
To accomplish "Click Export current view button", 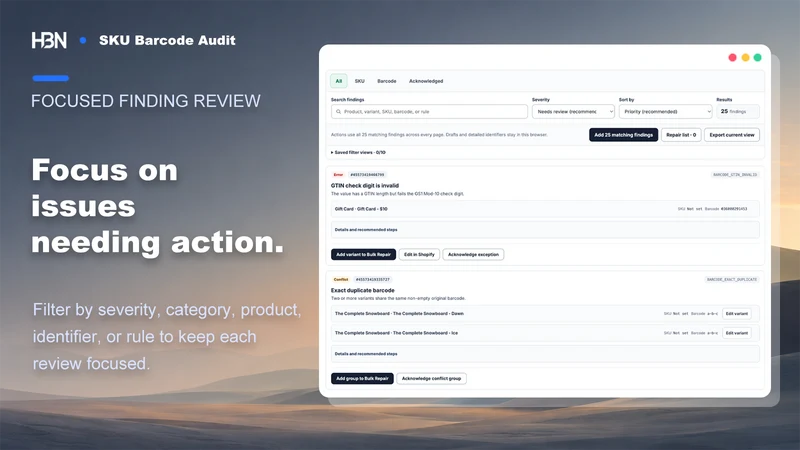I will point(732,135).
